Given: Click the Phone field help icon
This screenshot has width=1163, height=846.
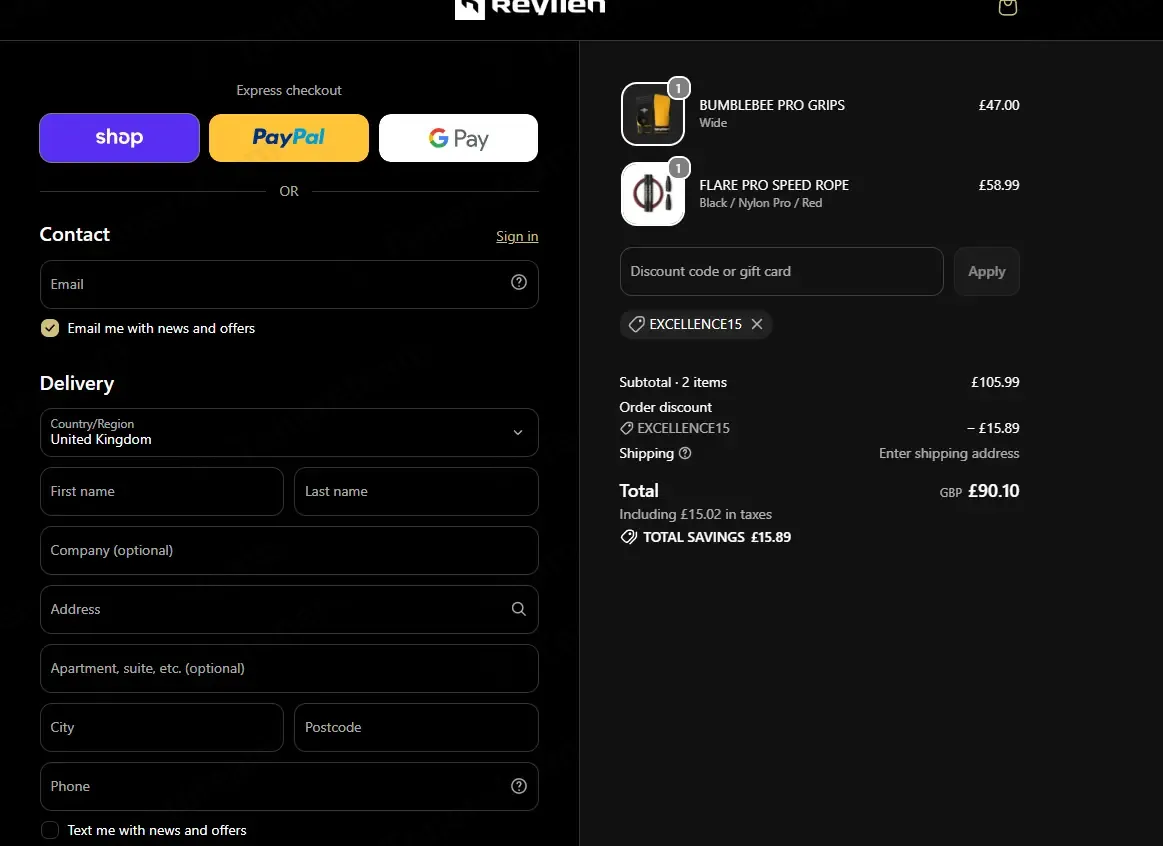Looking at the screenshot, I should (x=518, y=786).
